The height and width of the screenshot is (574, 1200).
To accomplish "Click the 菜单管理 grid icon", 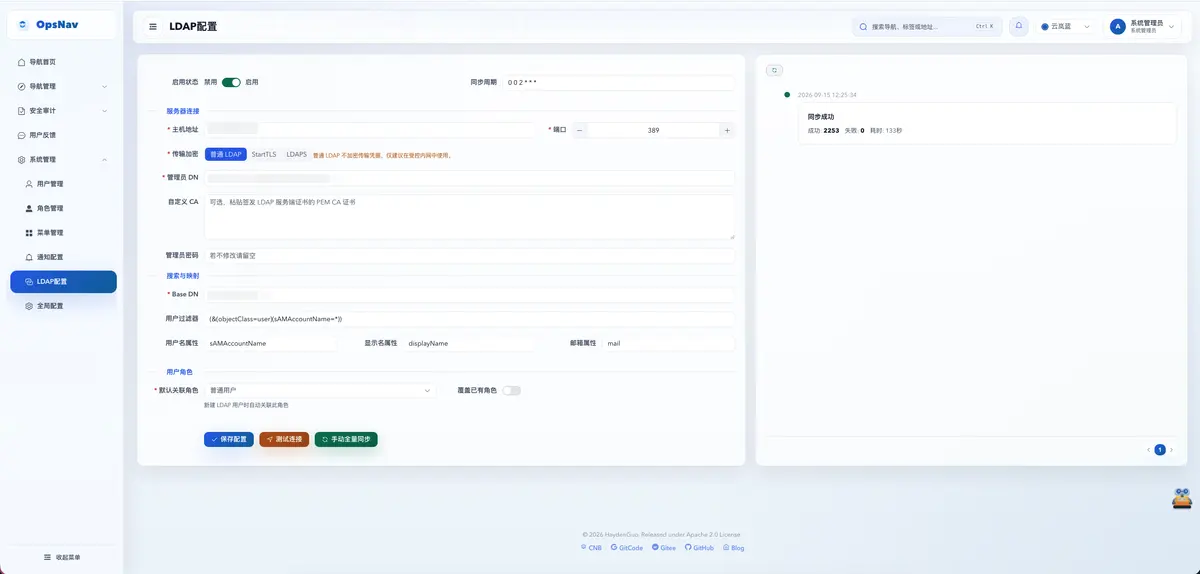I will point(29,233).
